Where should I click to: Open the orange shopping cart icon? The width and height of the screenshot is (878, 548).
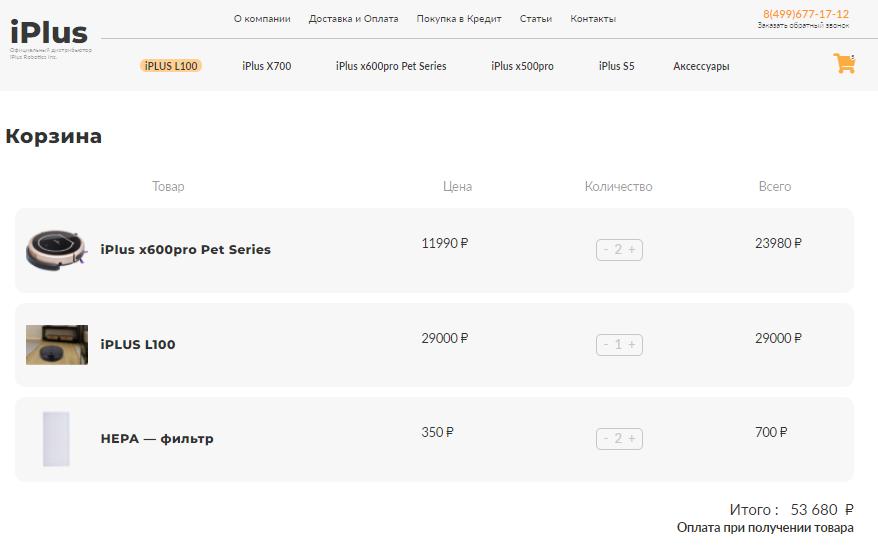844,63
